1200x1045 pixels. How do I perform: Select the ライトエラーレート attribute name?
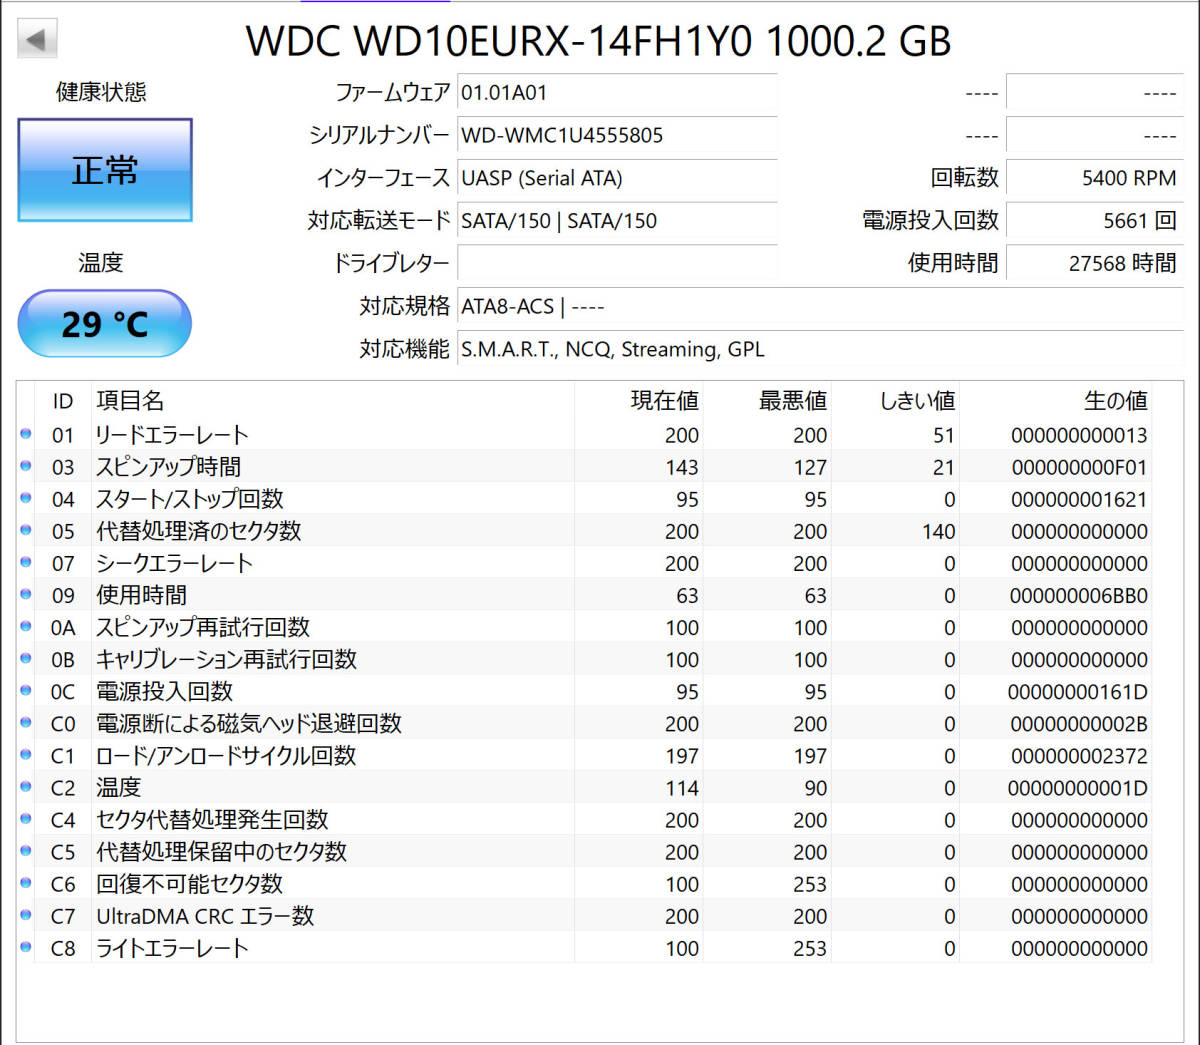[x=172, y=947]
